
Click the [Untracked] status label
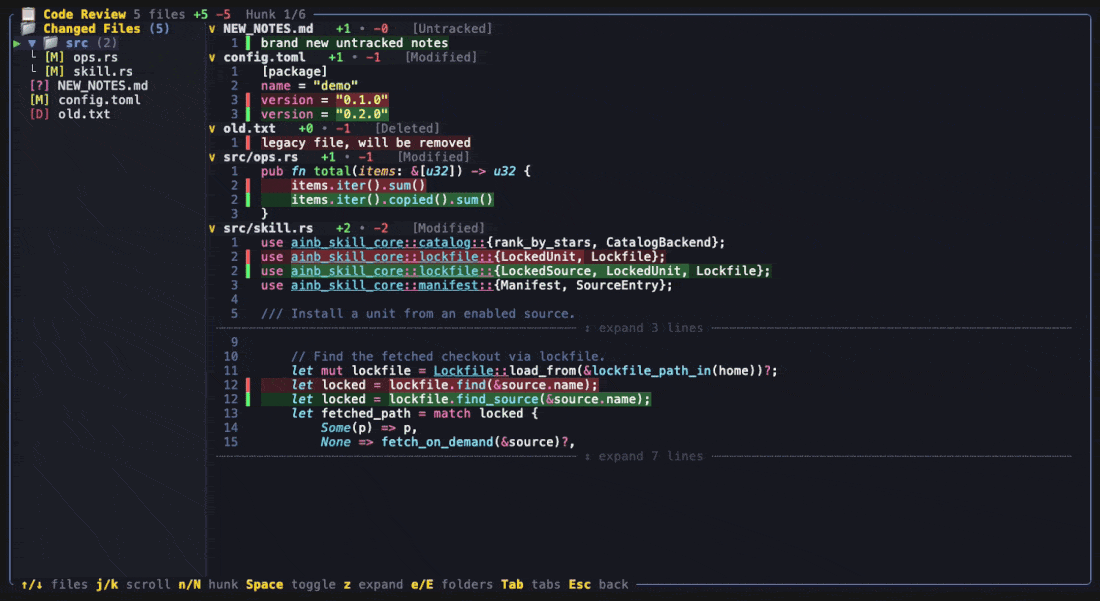click(x=452, y=29)
